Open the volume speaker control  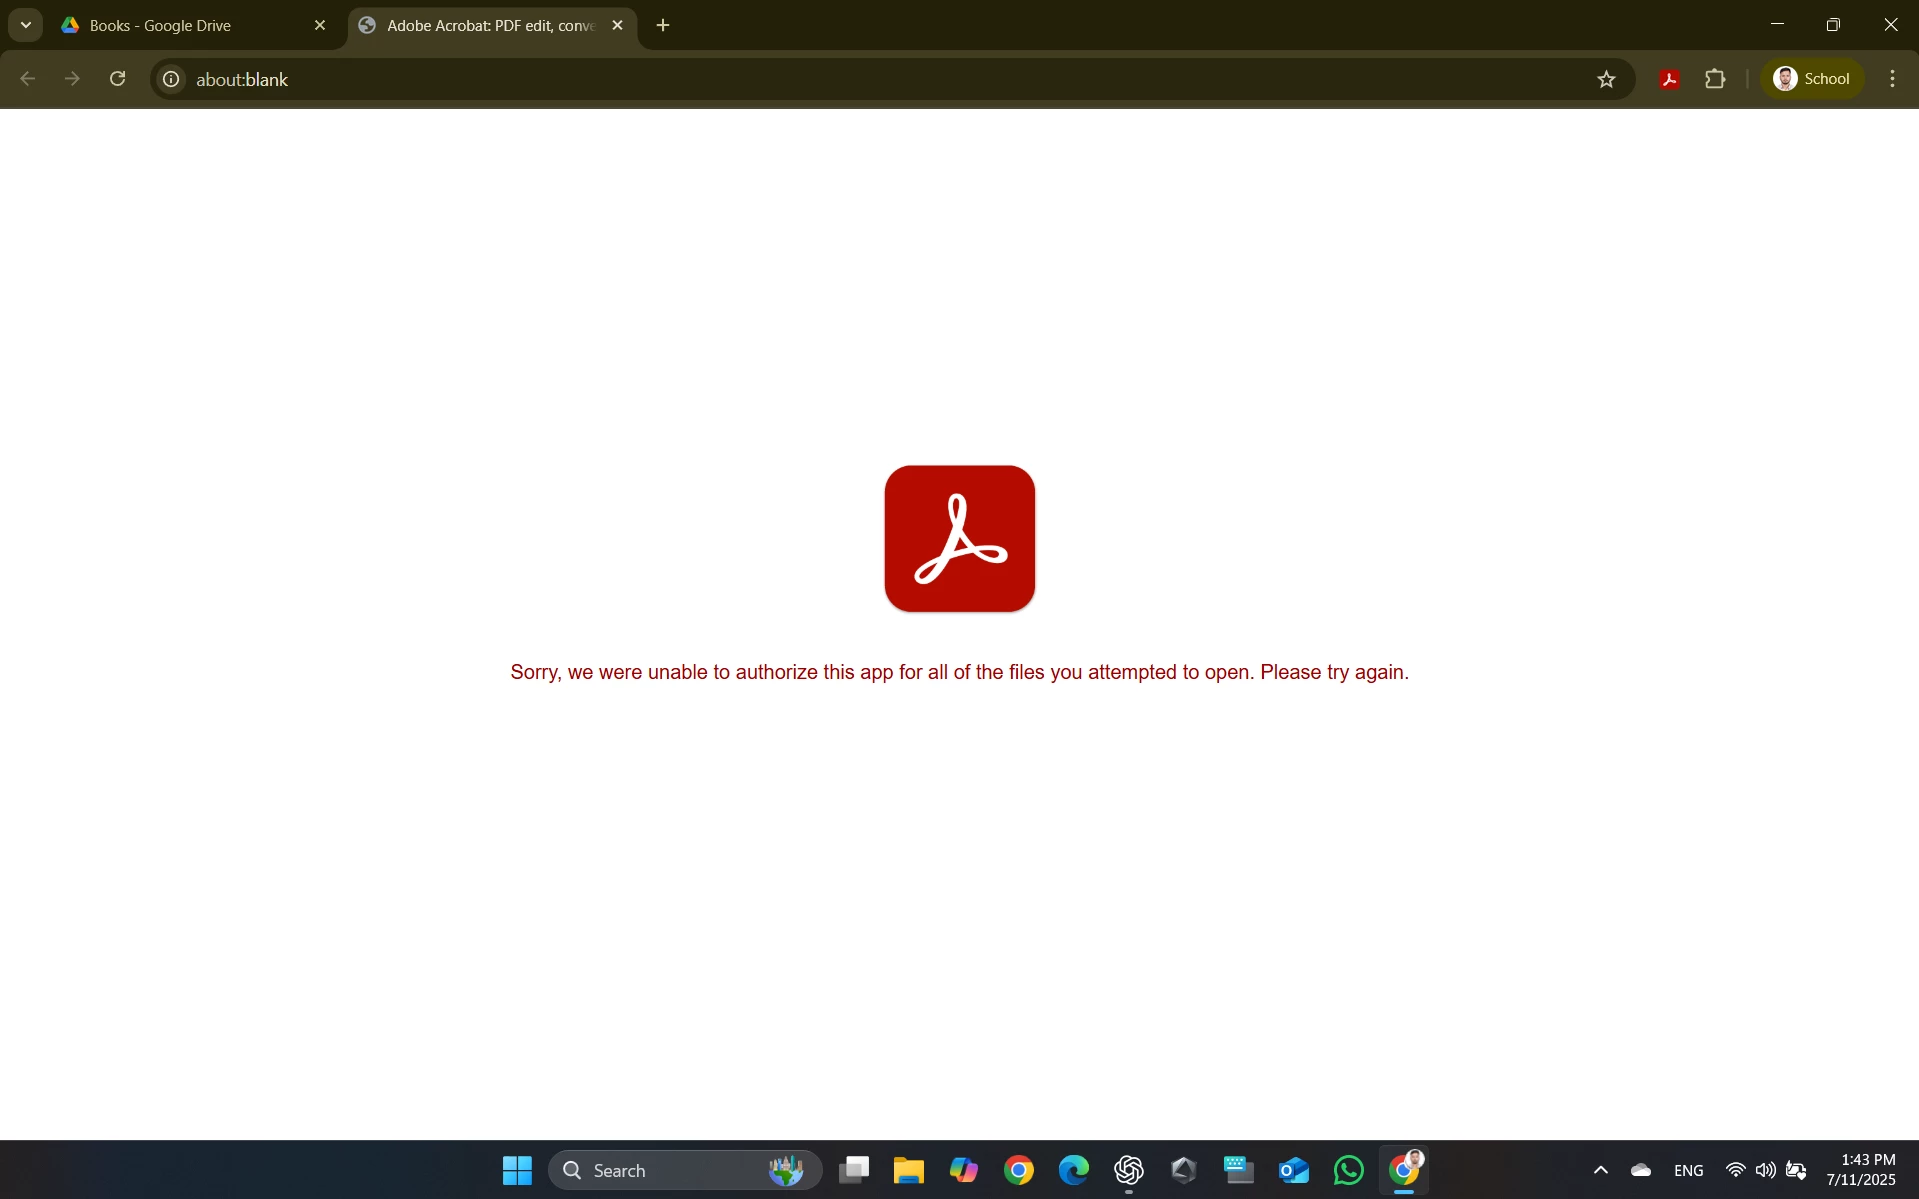pos(1766,1170)
